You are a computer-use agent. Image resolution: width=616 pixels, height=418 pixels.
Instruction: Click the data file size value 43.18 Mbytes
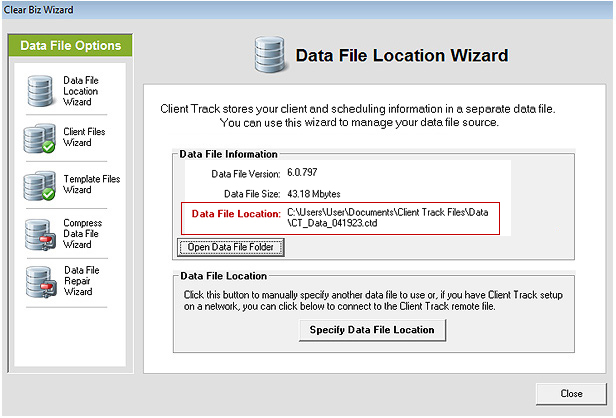click(314, 194)
